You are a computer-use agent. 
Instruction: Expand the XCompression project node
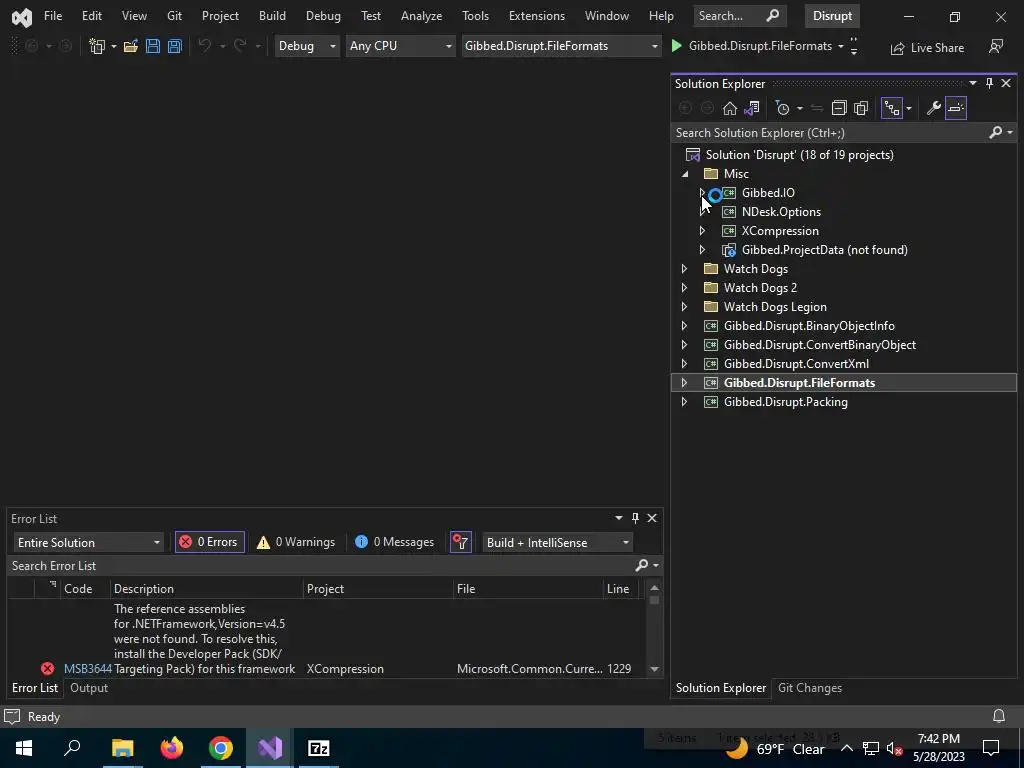pos(702,231)
